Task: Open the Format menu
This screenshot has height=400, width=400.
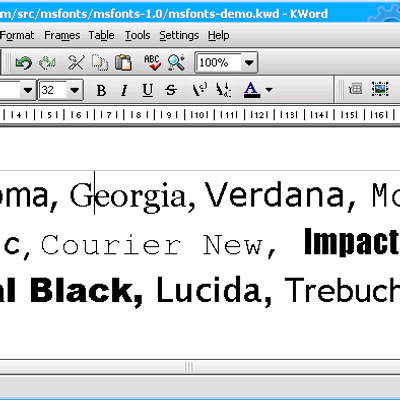Action: click(x=17, y=35)
